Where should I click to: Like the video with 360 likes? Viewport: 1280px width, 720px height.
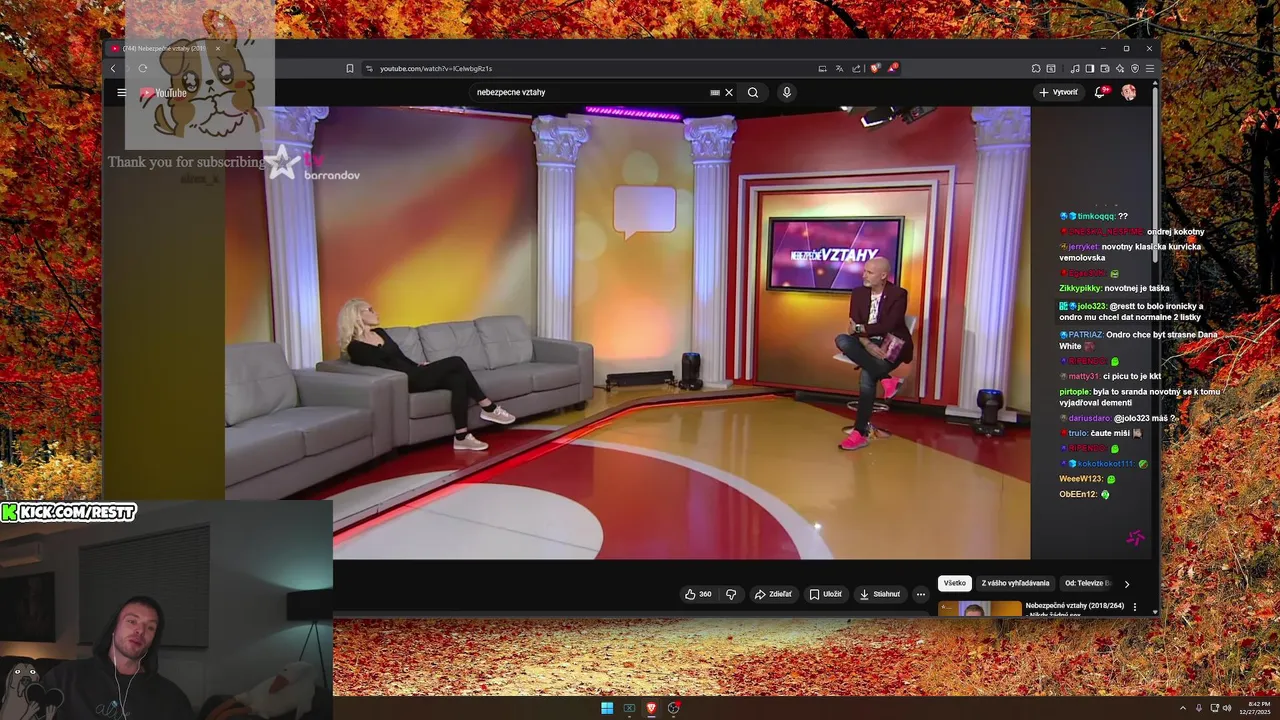(698, 594)
